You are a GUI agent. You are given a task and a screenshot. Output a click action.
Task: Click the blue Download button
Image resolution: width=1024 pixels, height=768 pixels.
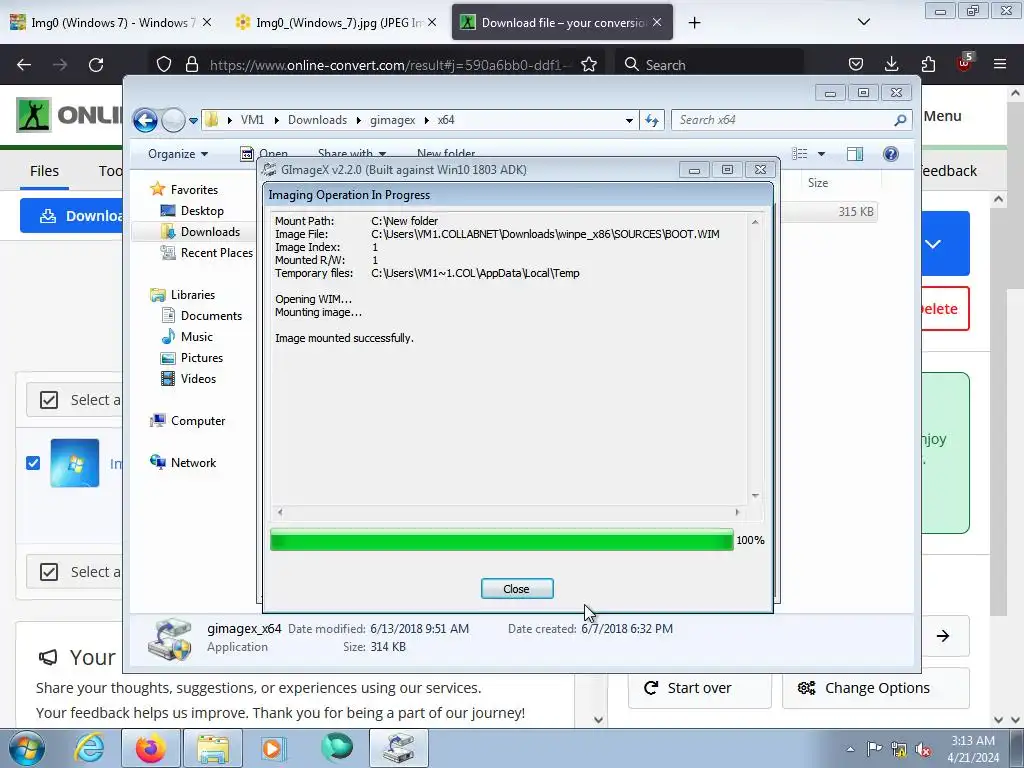point(72,216)
